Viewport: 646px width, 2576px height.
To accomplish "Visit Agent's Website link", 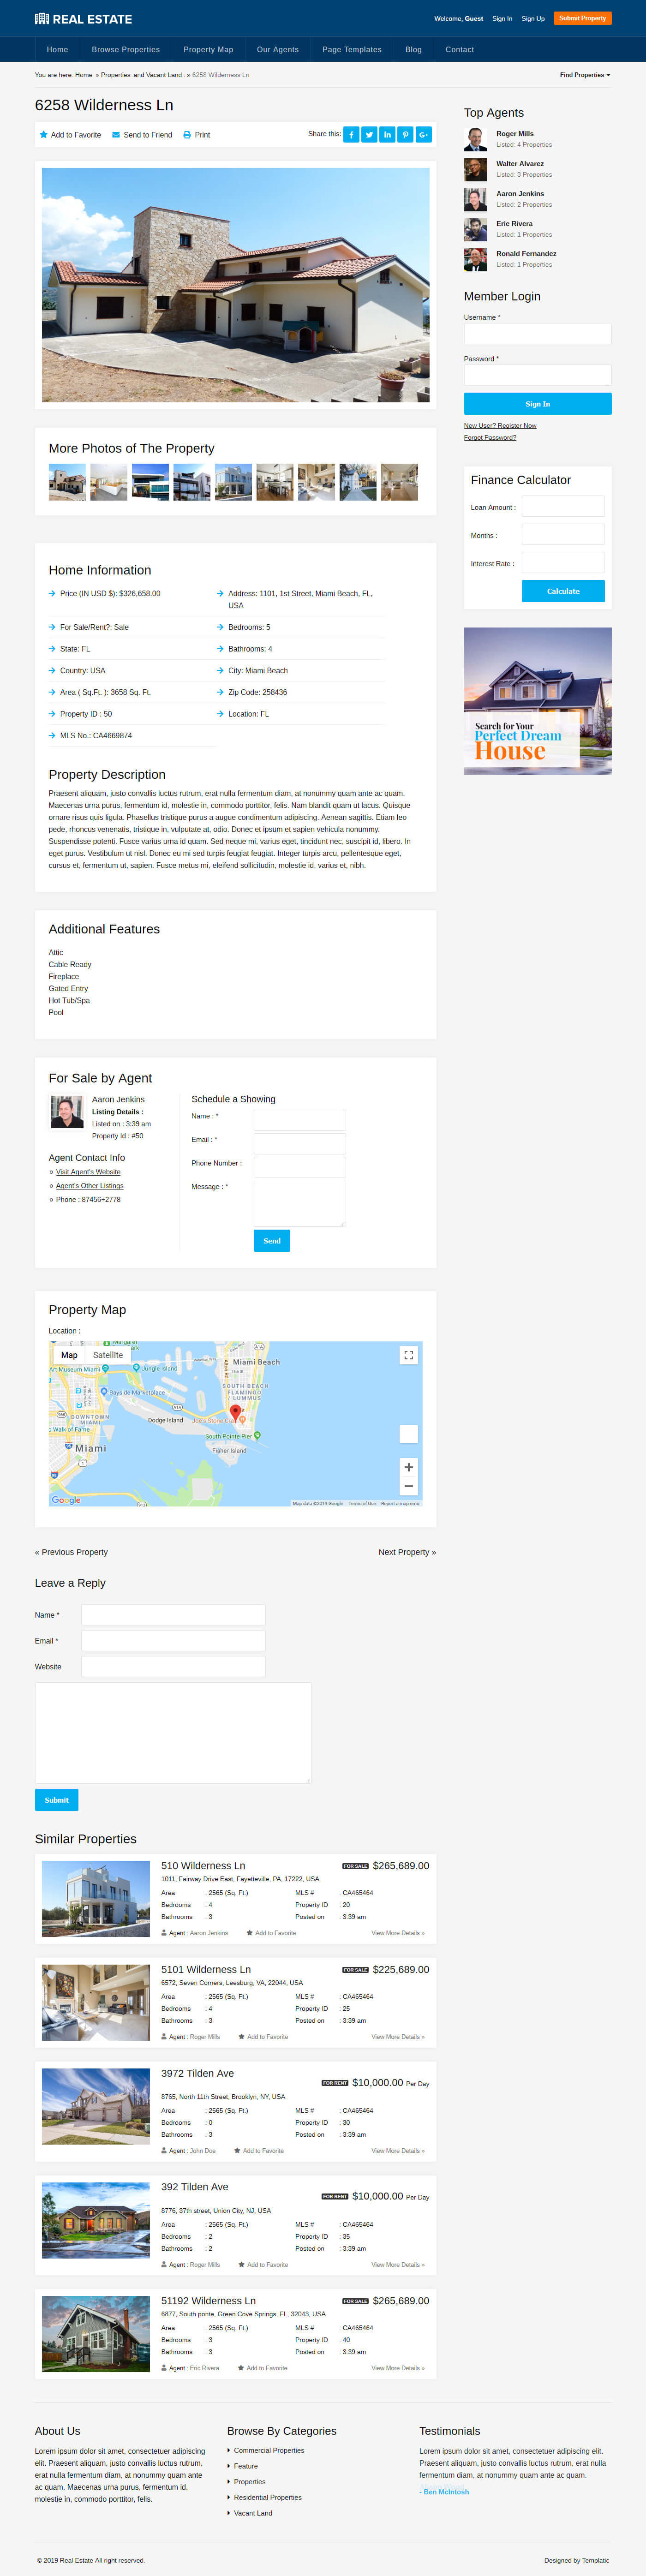I will point(88,1172).
